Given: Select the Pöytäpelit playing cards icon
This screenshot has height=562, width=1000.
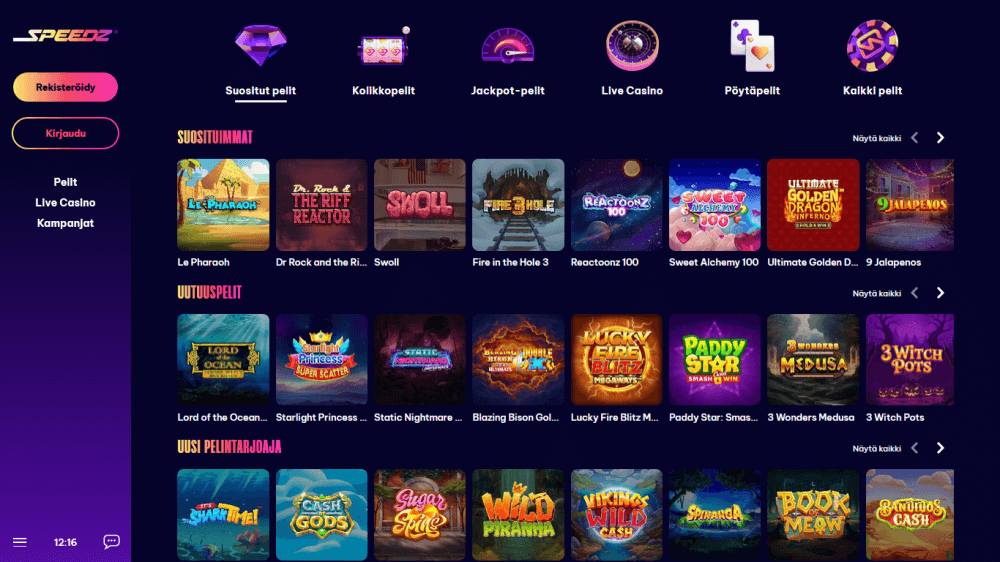Looking at the screenshot, I should (752, 45).
